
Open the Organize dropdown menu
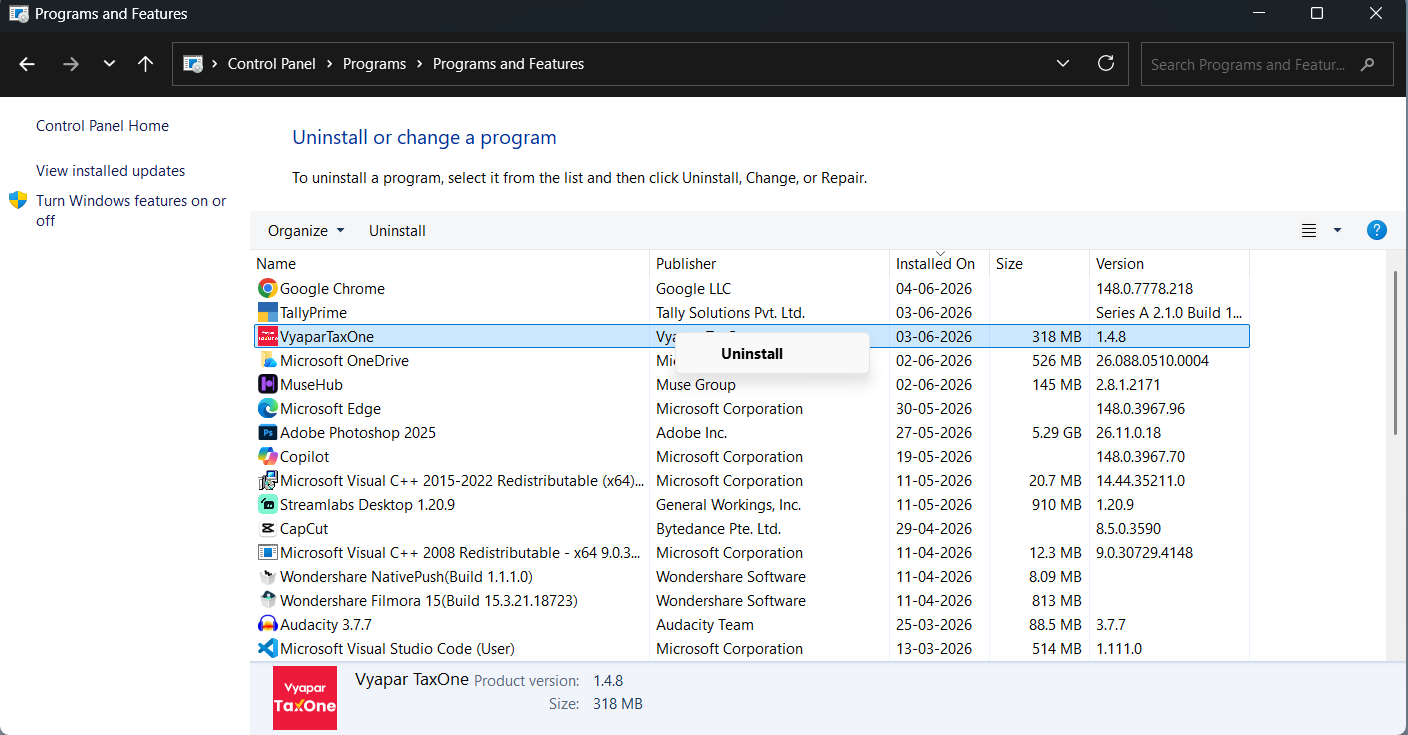pos(306,231)
